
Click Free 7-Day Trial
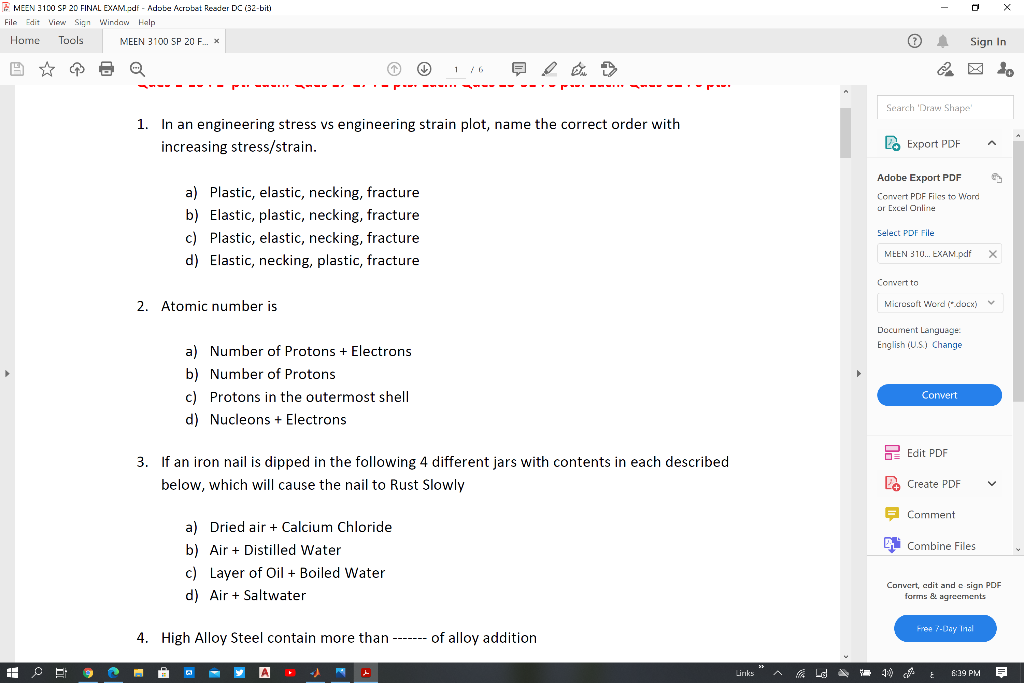point(944,628)
